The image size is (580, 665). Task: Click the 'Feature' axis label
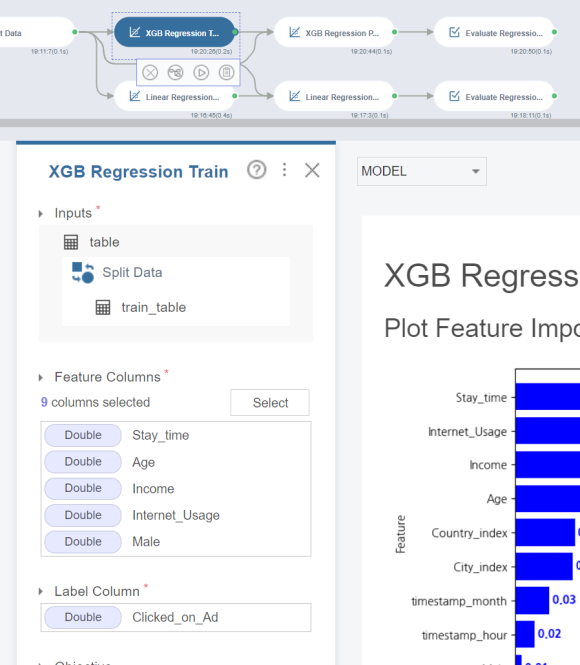click(x=400, y=534)
